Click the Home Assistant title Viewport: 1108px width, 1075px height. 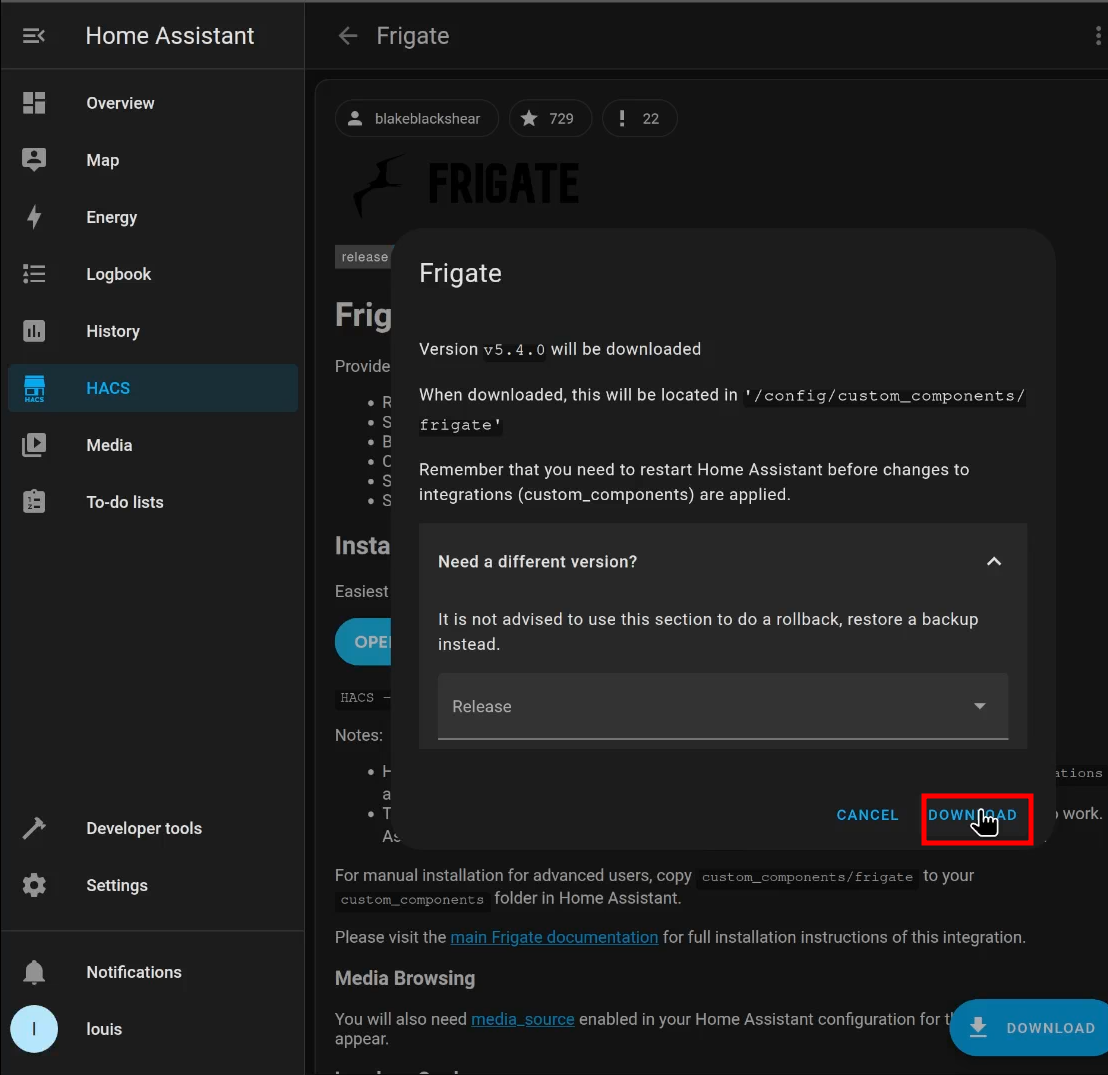(170, 35)
